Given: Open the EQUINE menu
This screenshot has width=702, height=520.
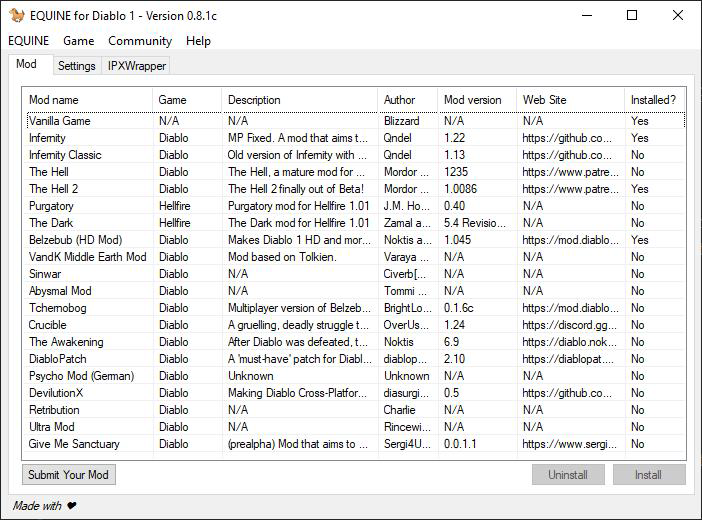Looking at the screenshot, I should click(x=29, y=41).
